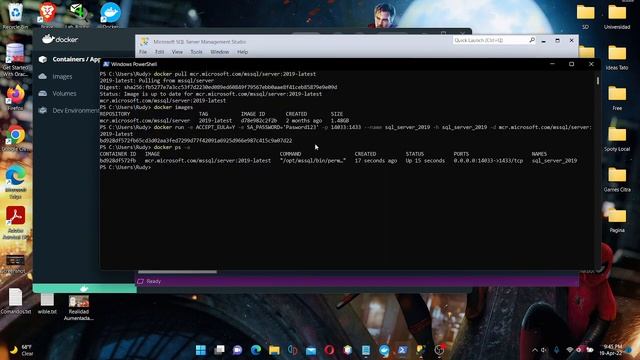Select the Brave browser desktop shortcut

click(x=47, y=15)
